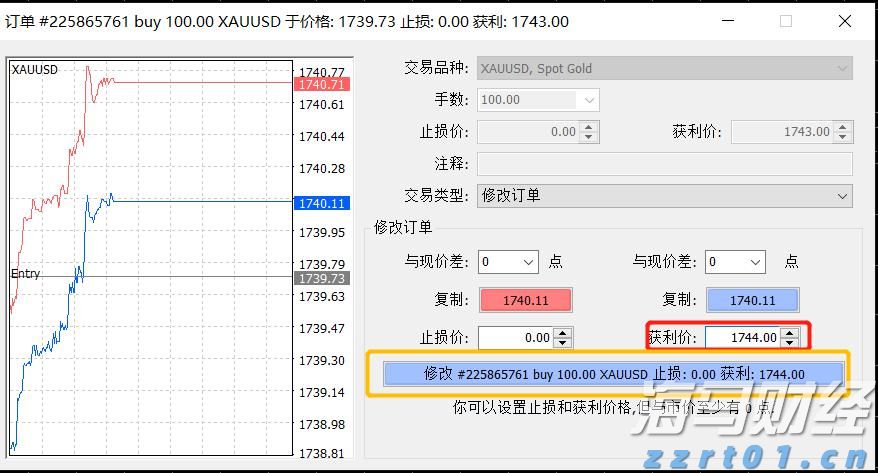Increase the lower 止损价 value with up arrow

(x=563, y=333)
